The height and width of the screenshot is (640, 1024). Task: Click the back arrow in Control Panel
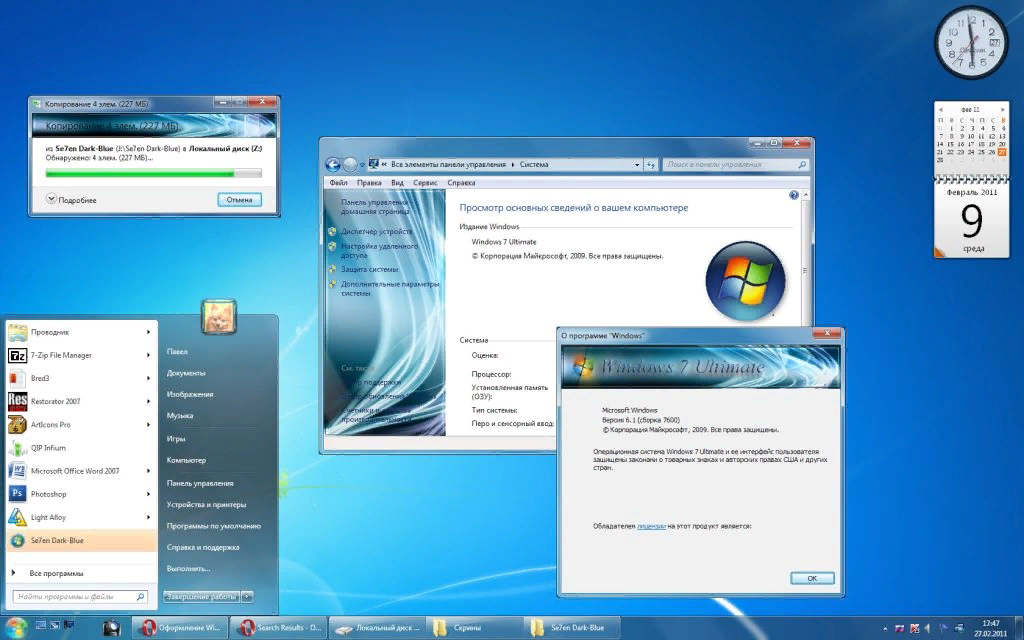(x=334, y=165)
